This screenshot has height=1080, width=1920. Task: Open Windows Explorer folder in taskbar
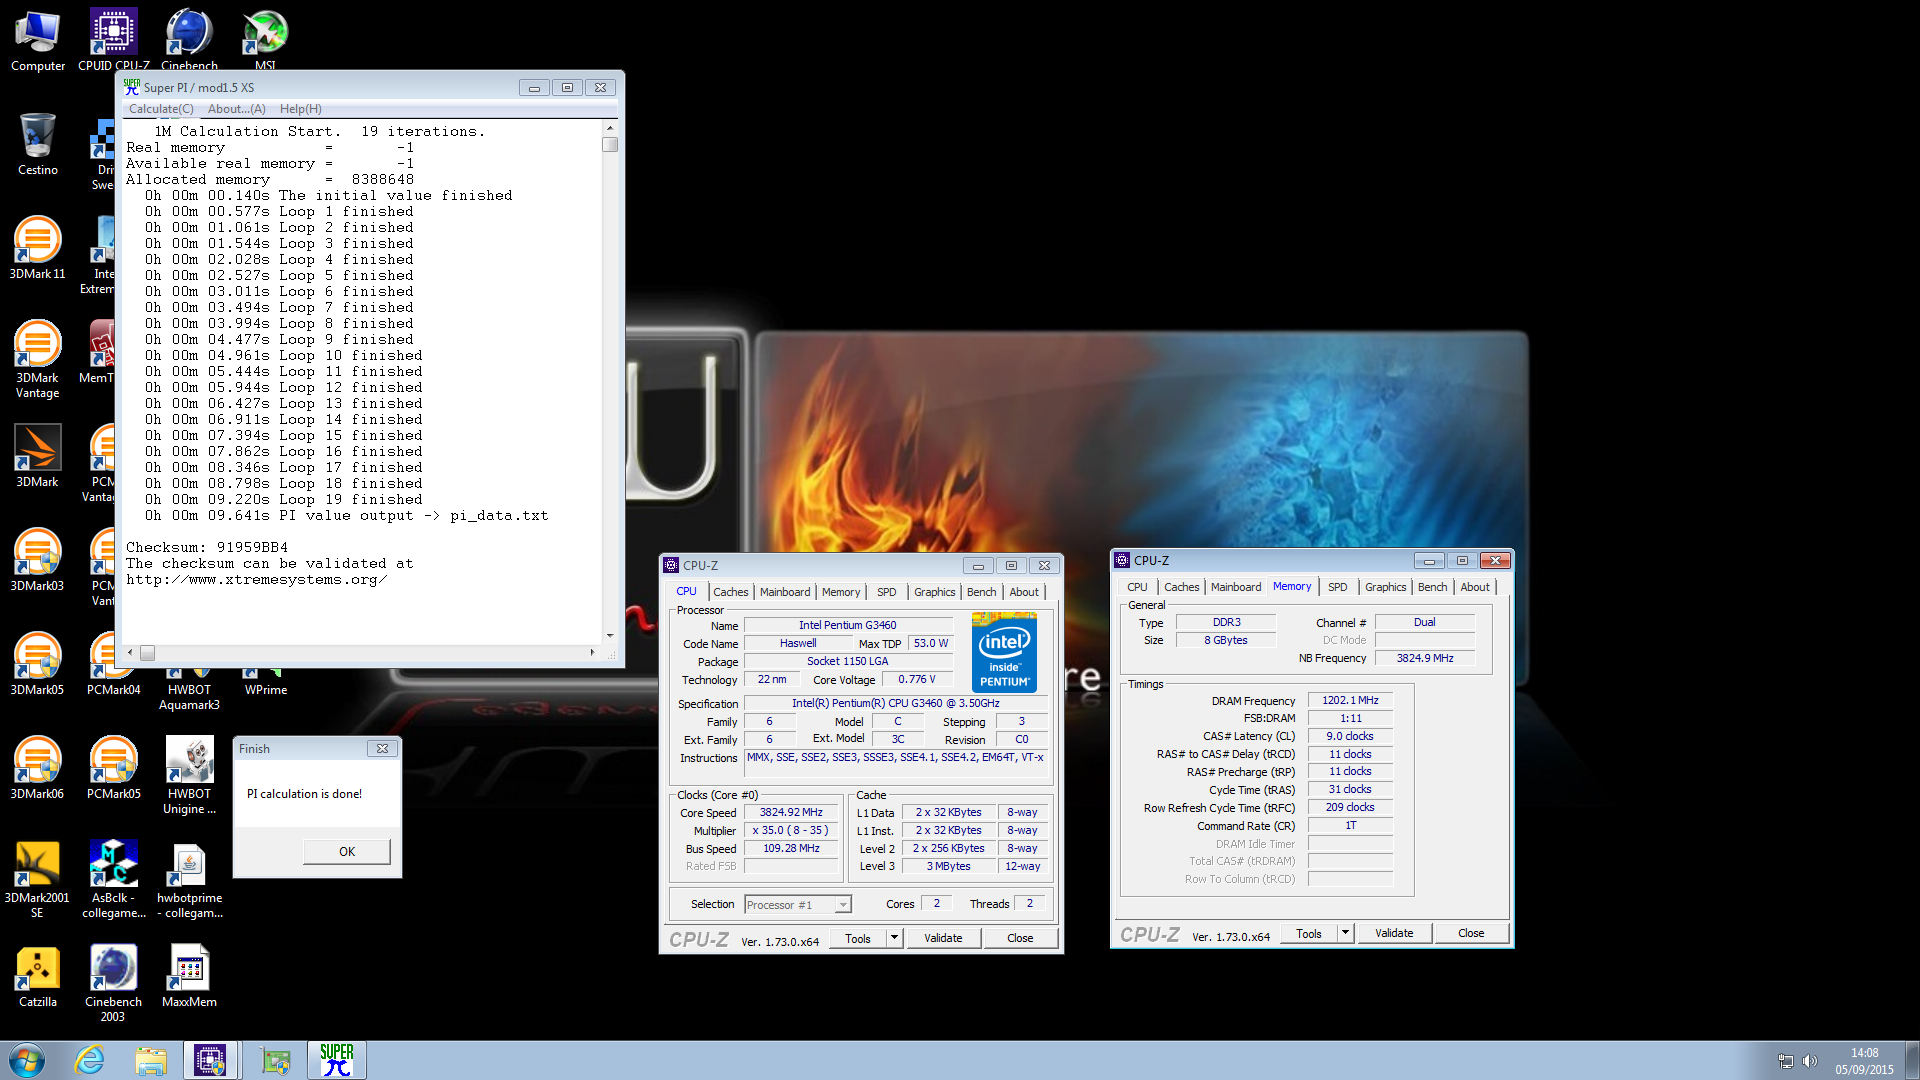(x=151, y=1060)
